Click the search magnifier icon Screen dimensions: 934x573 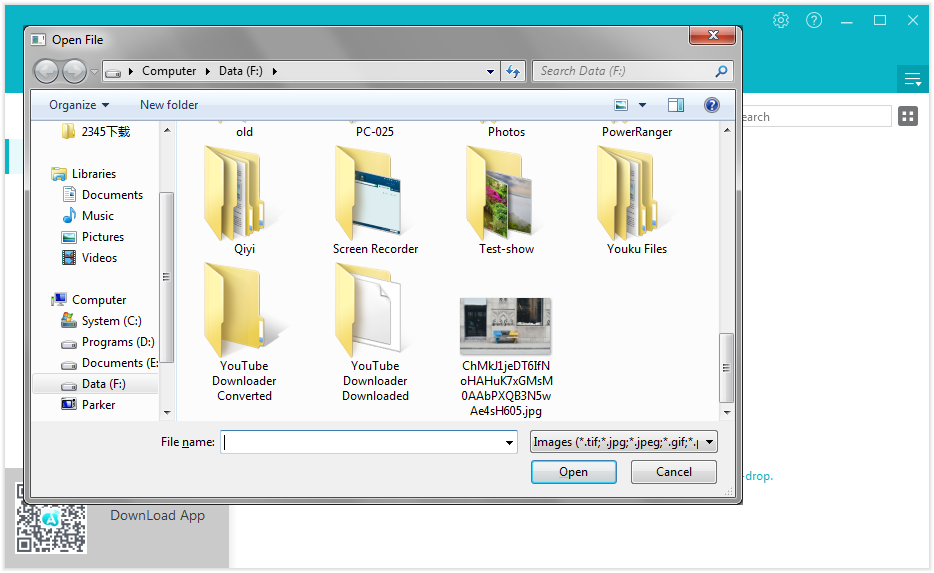tap(721, 71)
